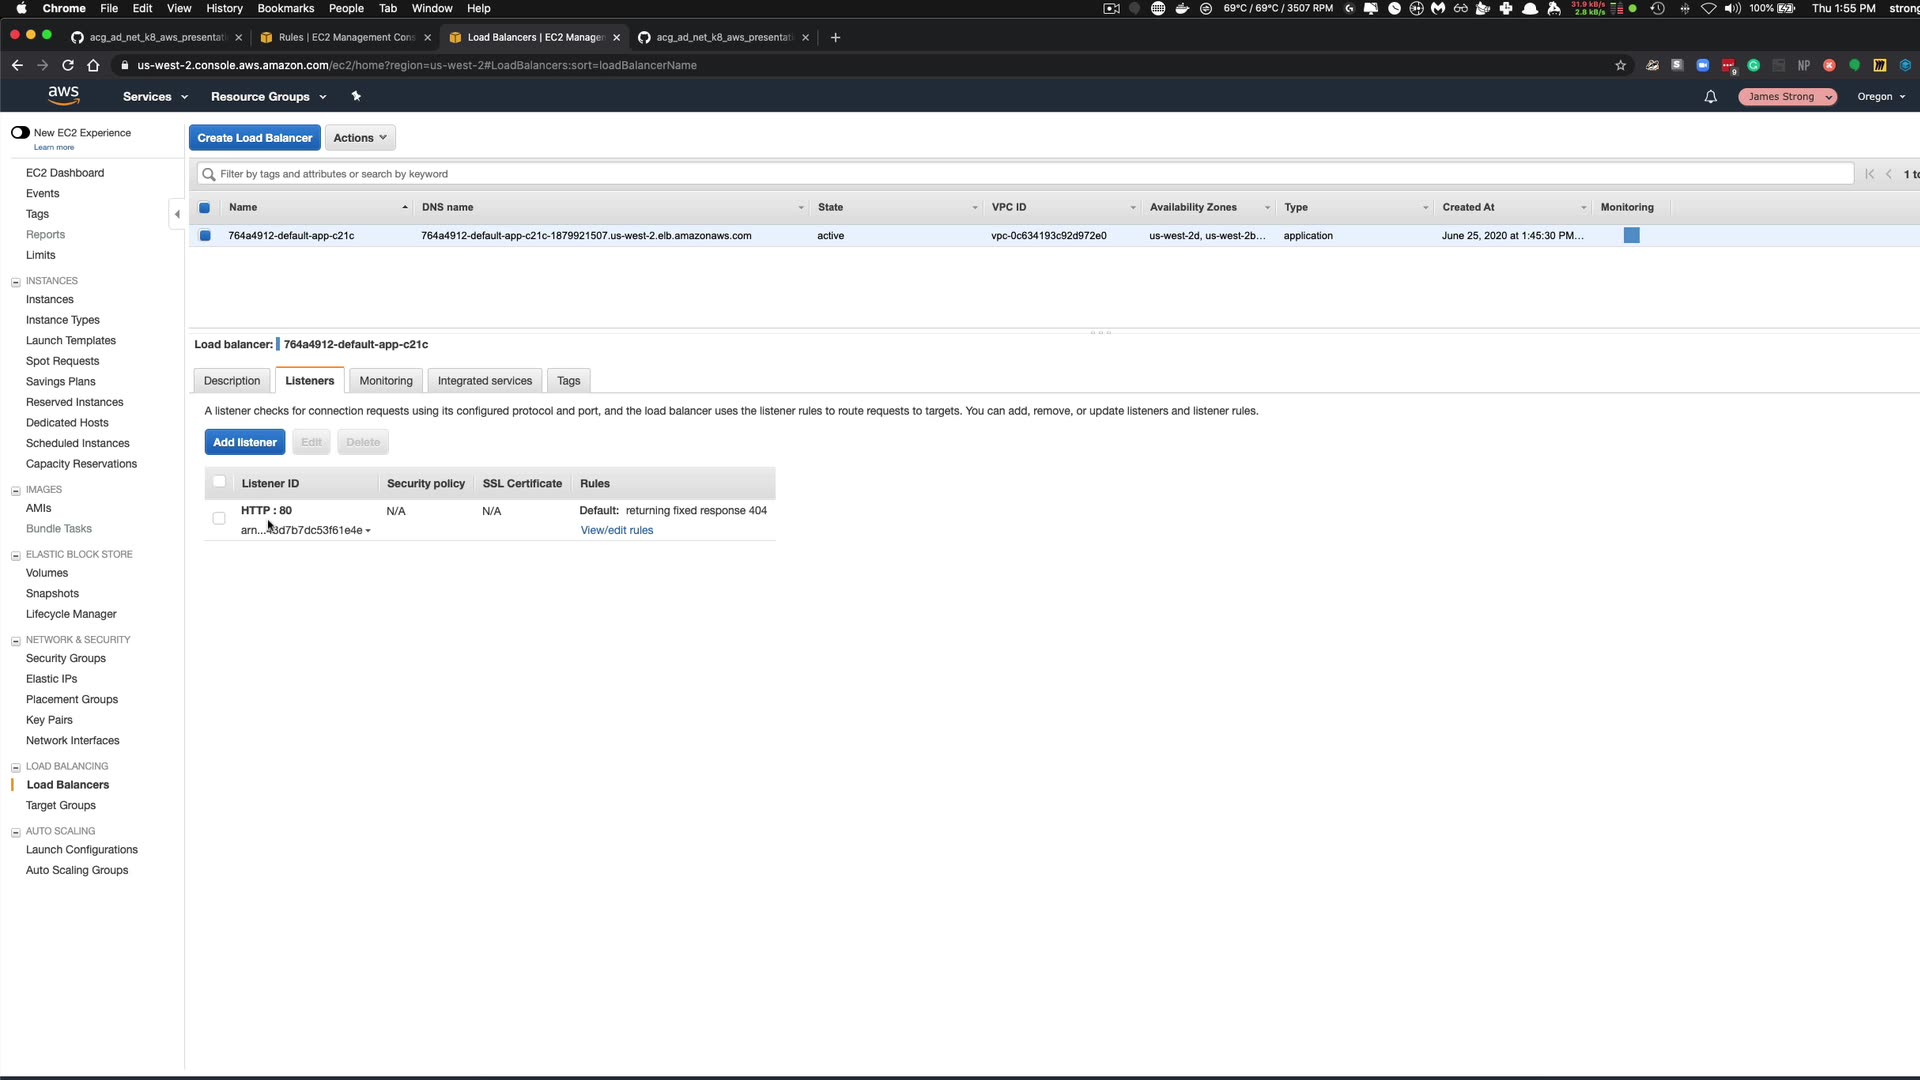Check the HTTP : 80 listener checkbox
The image size is (1920, 1080).
coord(219,518)
